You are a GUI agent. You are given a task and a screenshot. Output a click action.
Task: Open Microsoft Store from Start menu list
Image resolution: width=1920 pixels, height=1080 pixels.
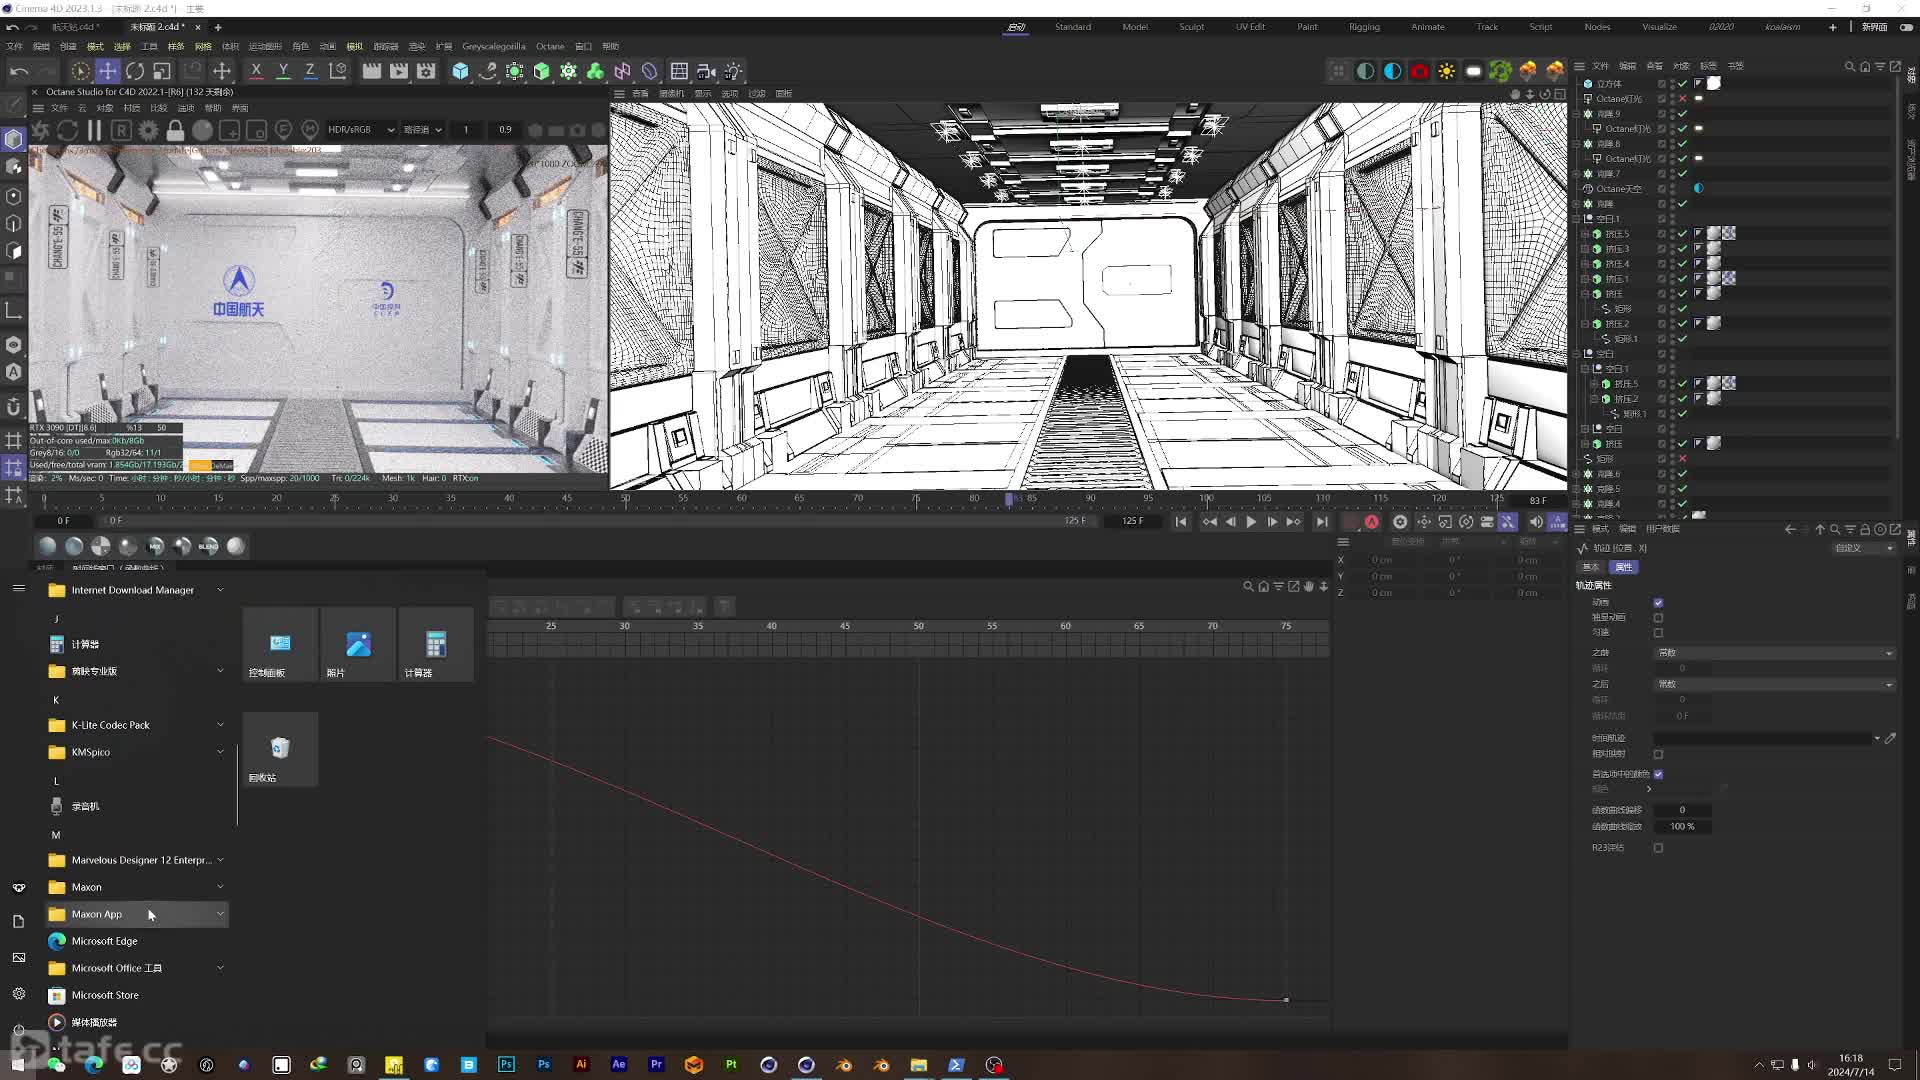click(137, 995)
